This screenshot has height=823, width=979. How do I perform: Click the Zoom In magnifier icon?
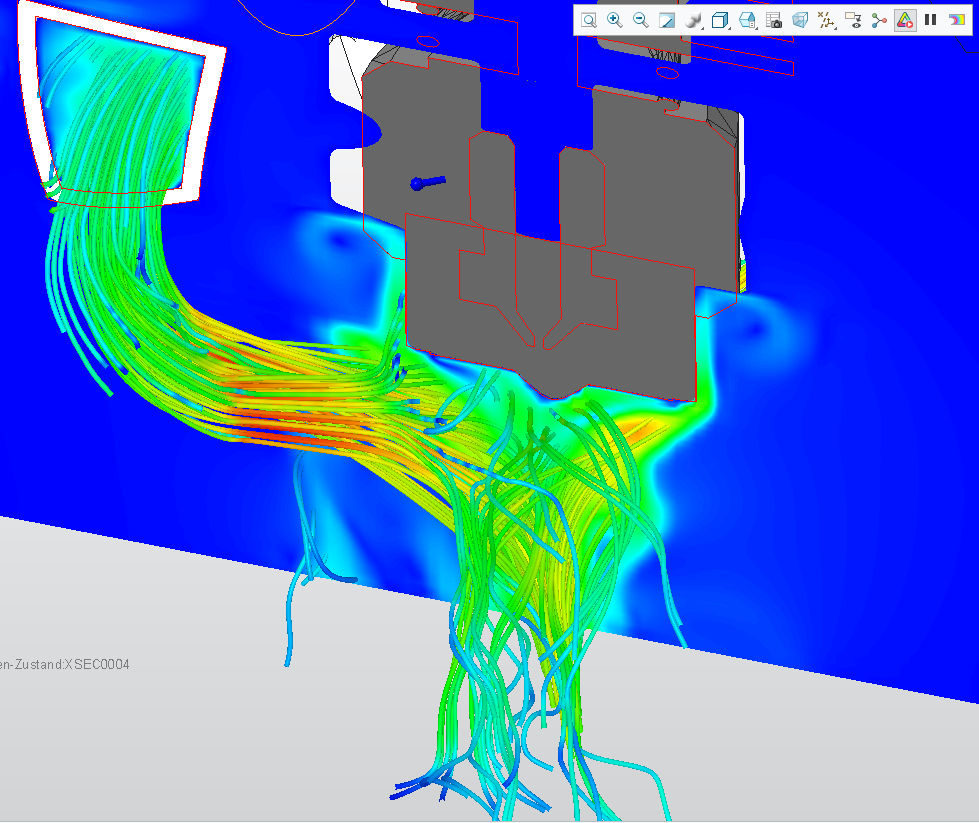click(x=613, y=19)
